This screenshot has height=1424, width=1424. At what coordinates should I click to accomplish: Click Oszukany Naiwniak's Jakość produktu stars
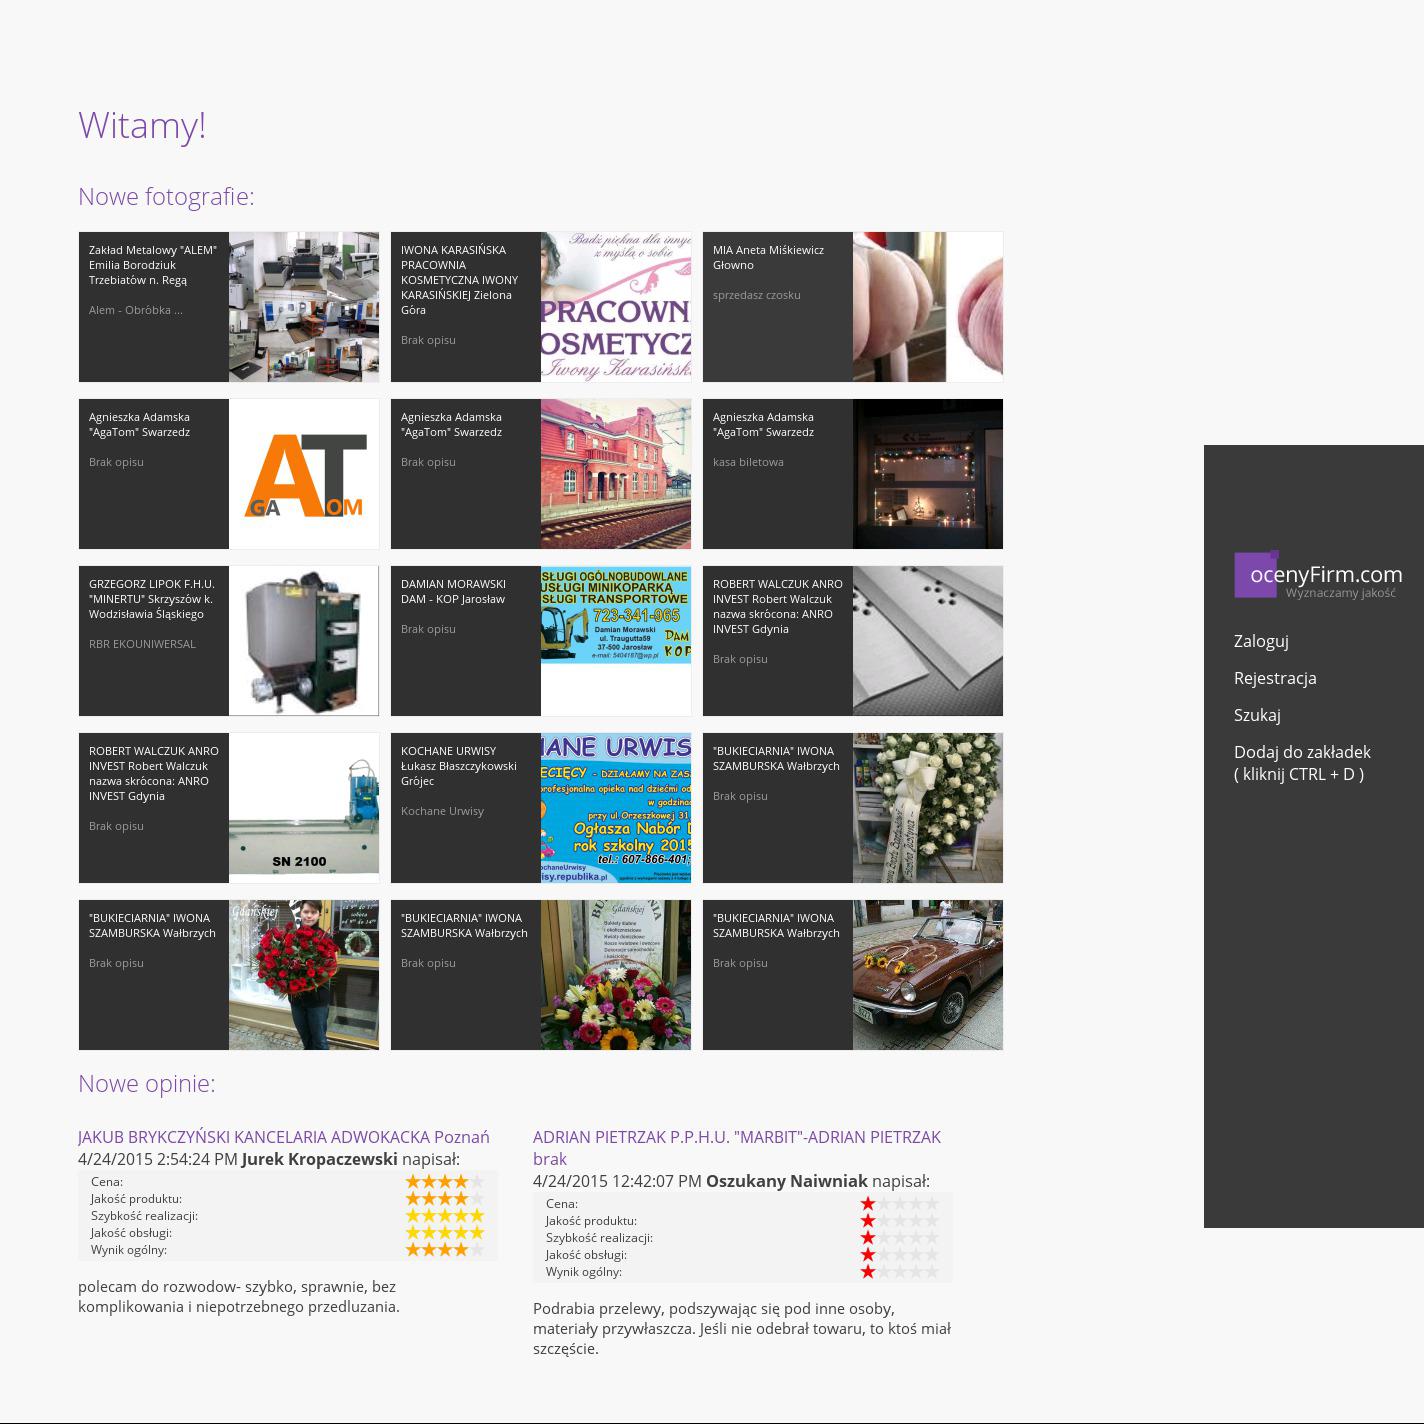point(900,1221)
